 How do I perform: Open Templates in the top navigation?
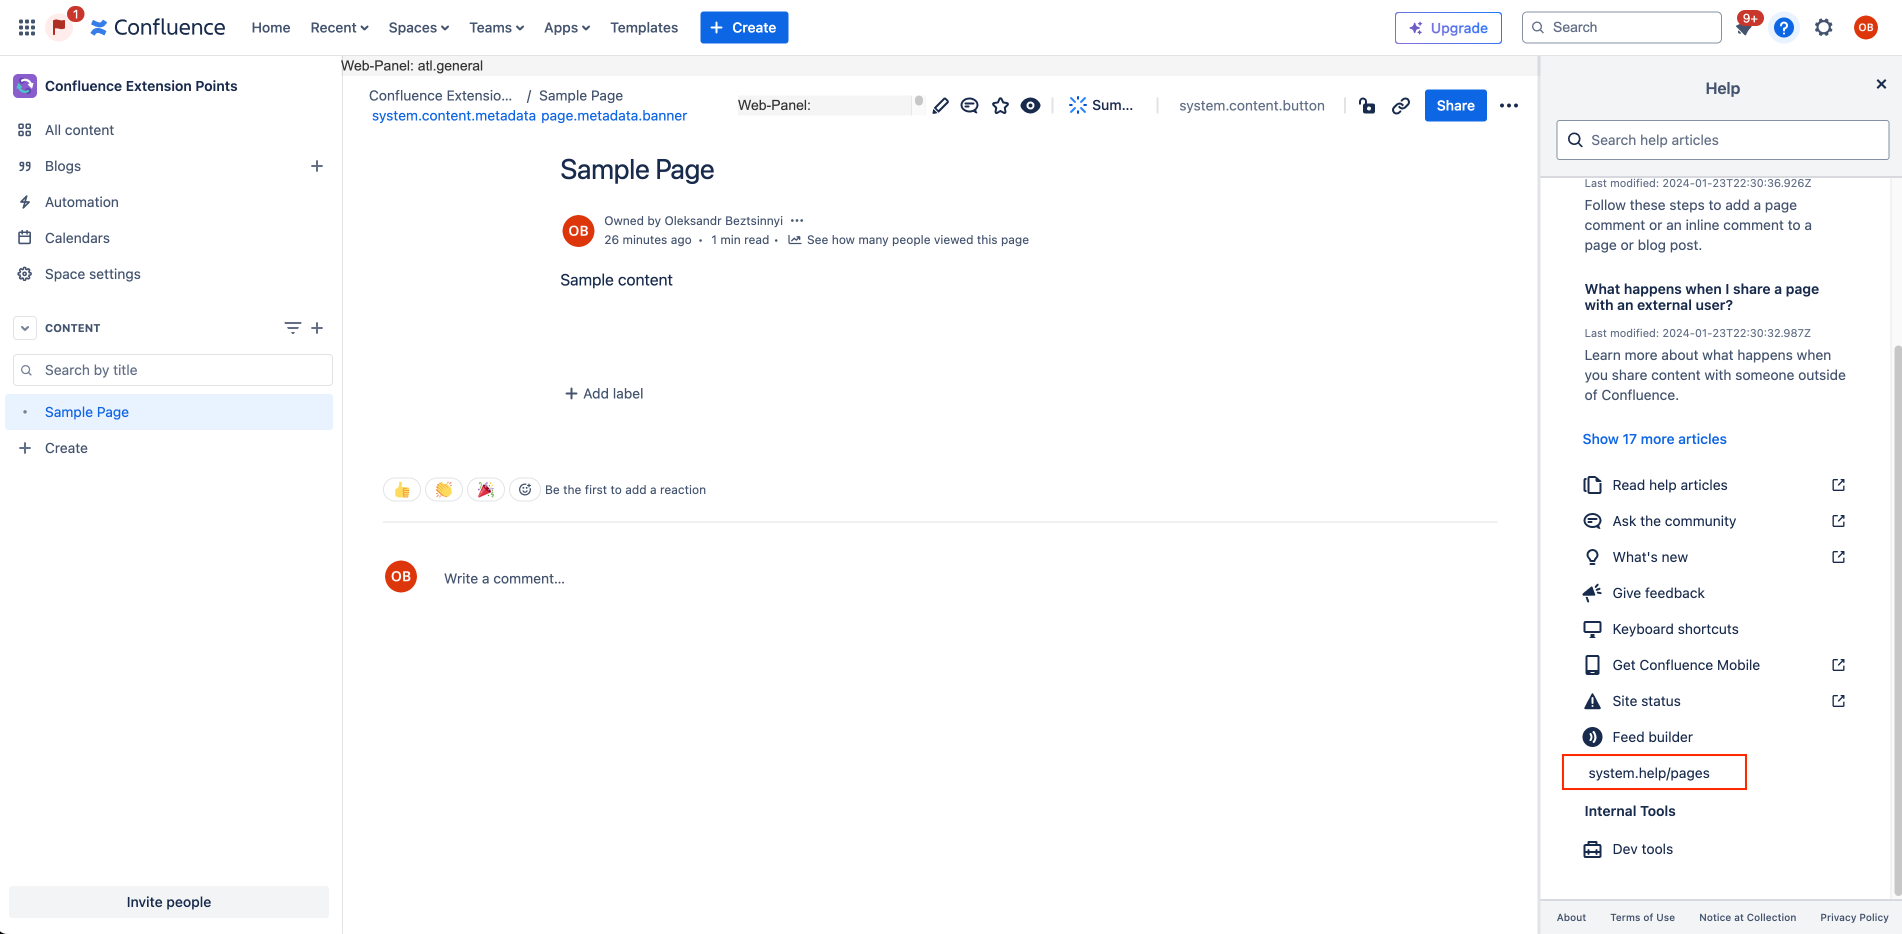pos(644,27)
